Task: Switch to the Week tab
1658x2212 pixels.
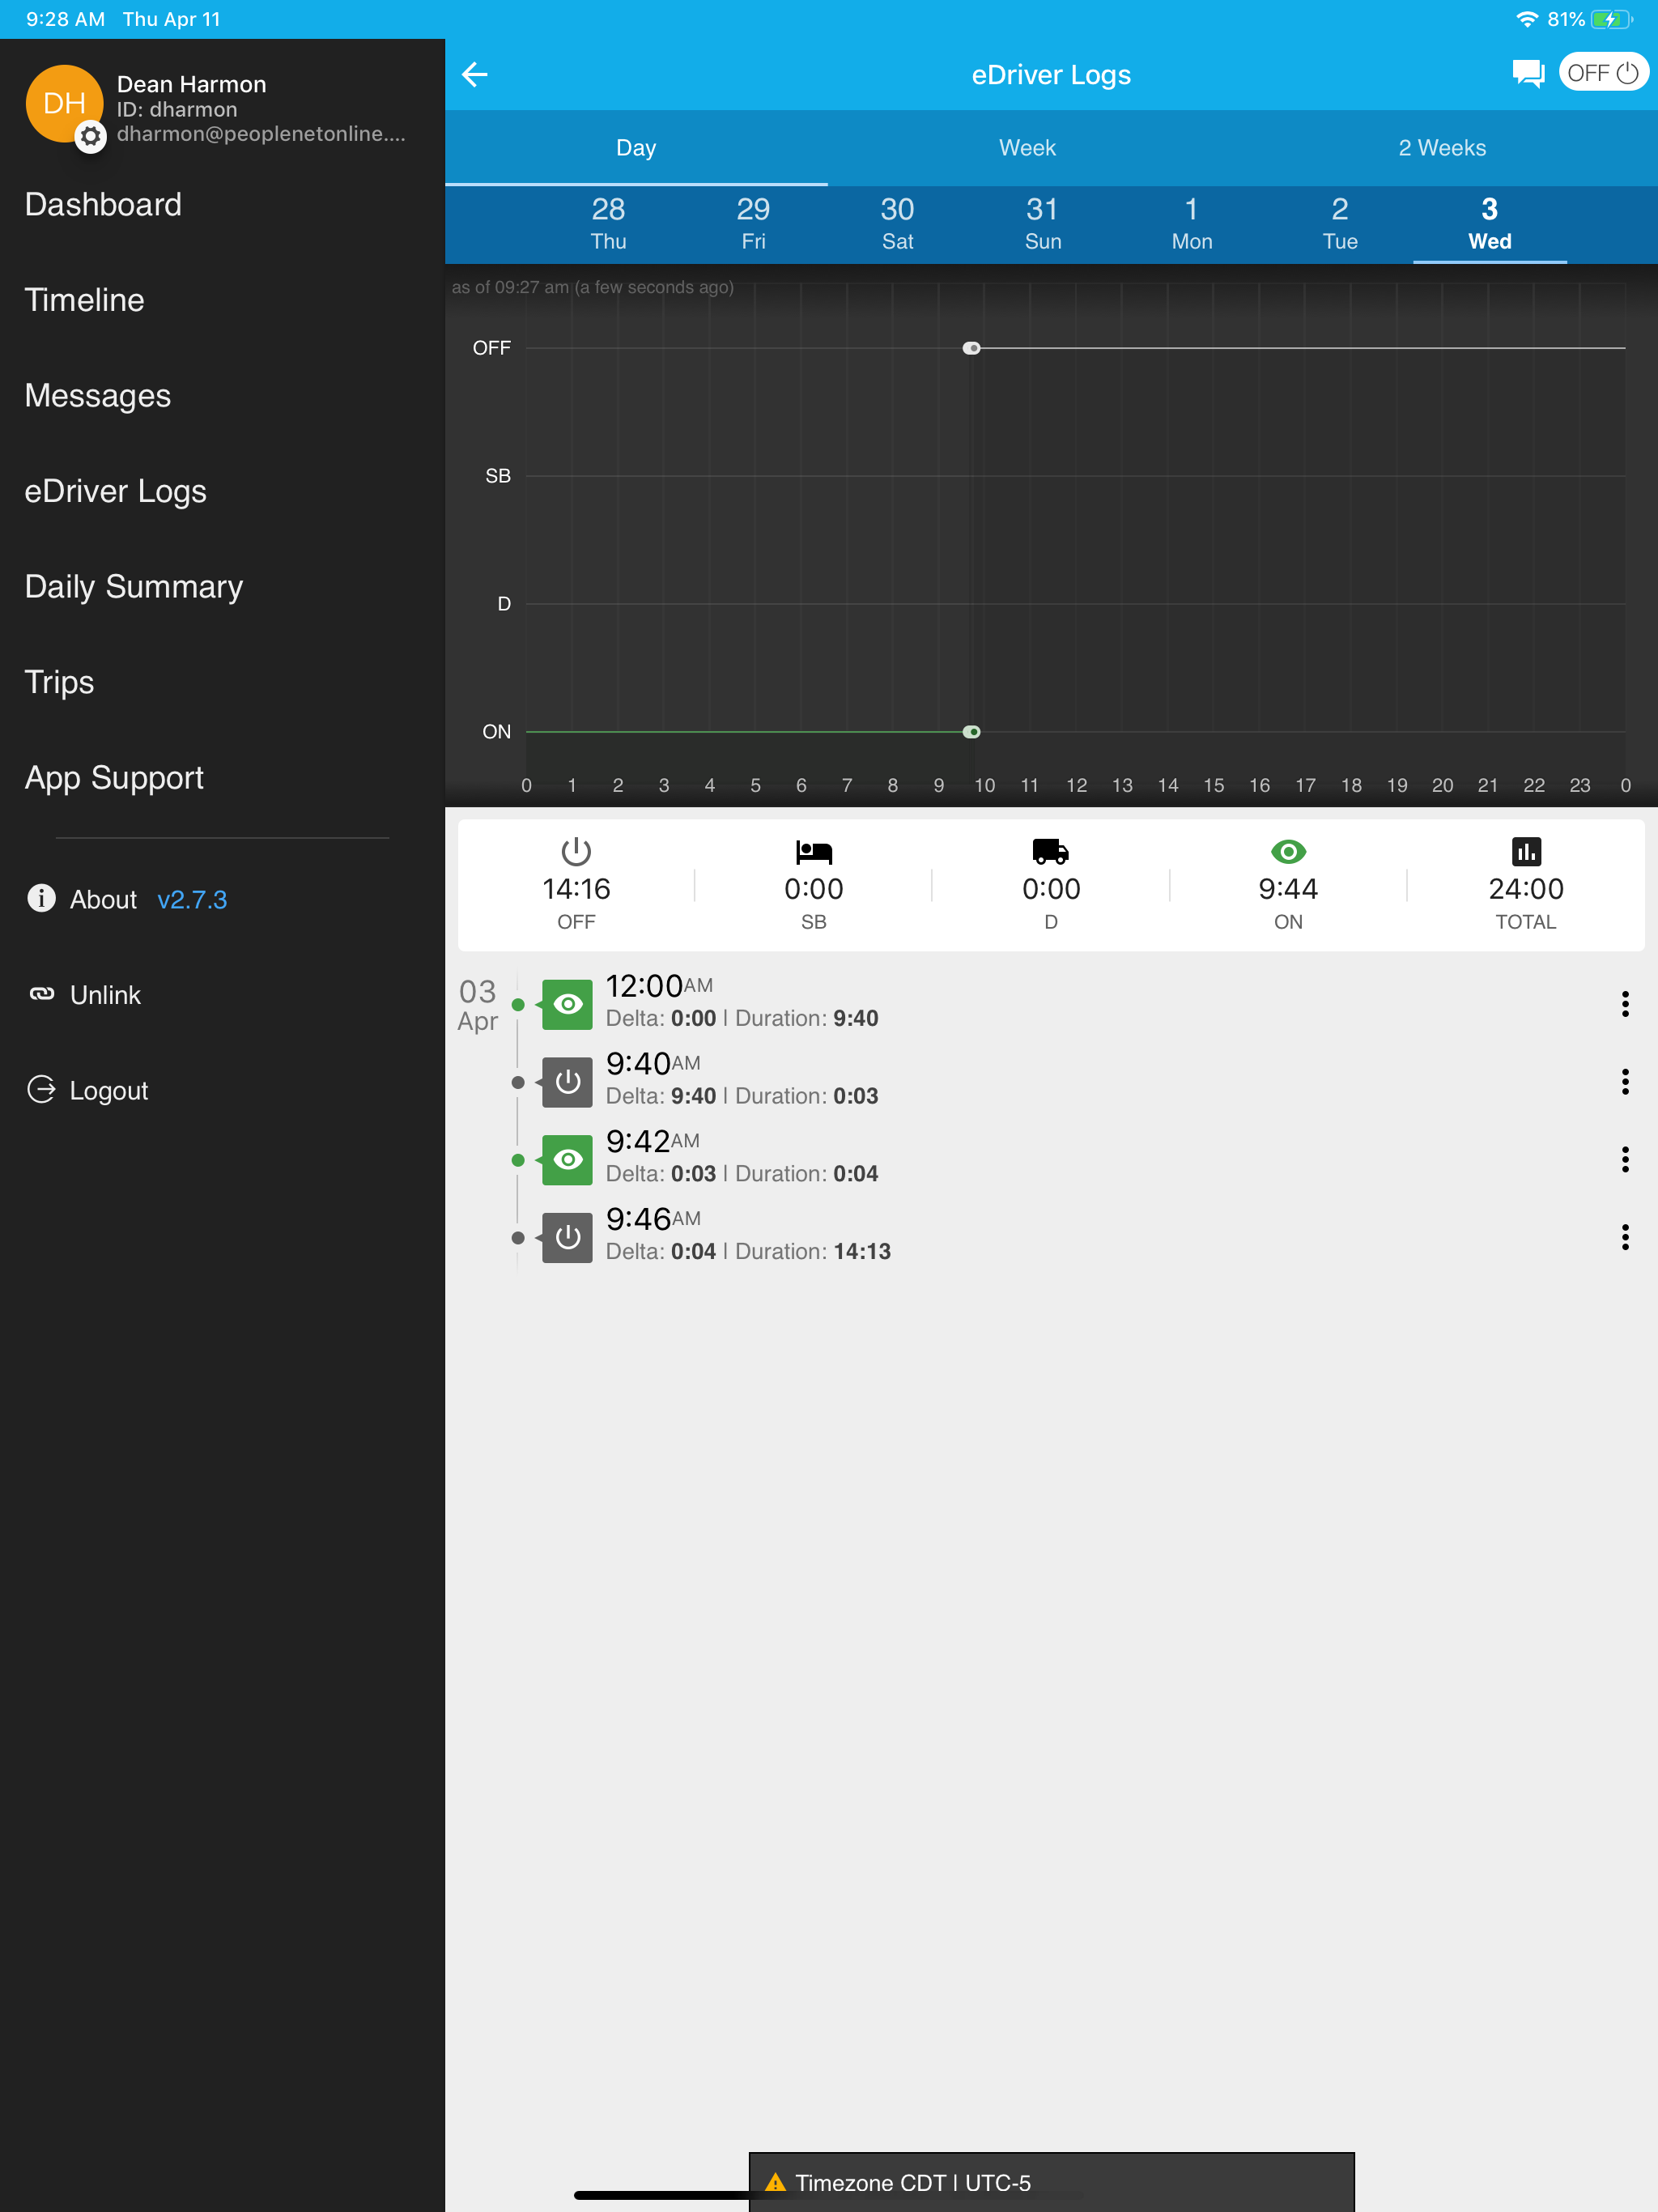Action: (x=1027, y=148)
